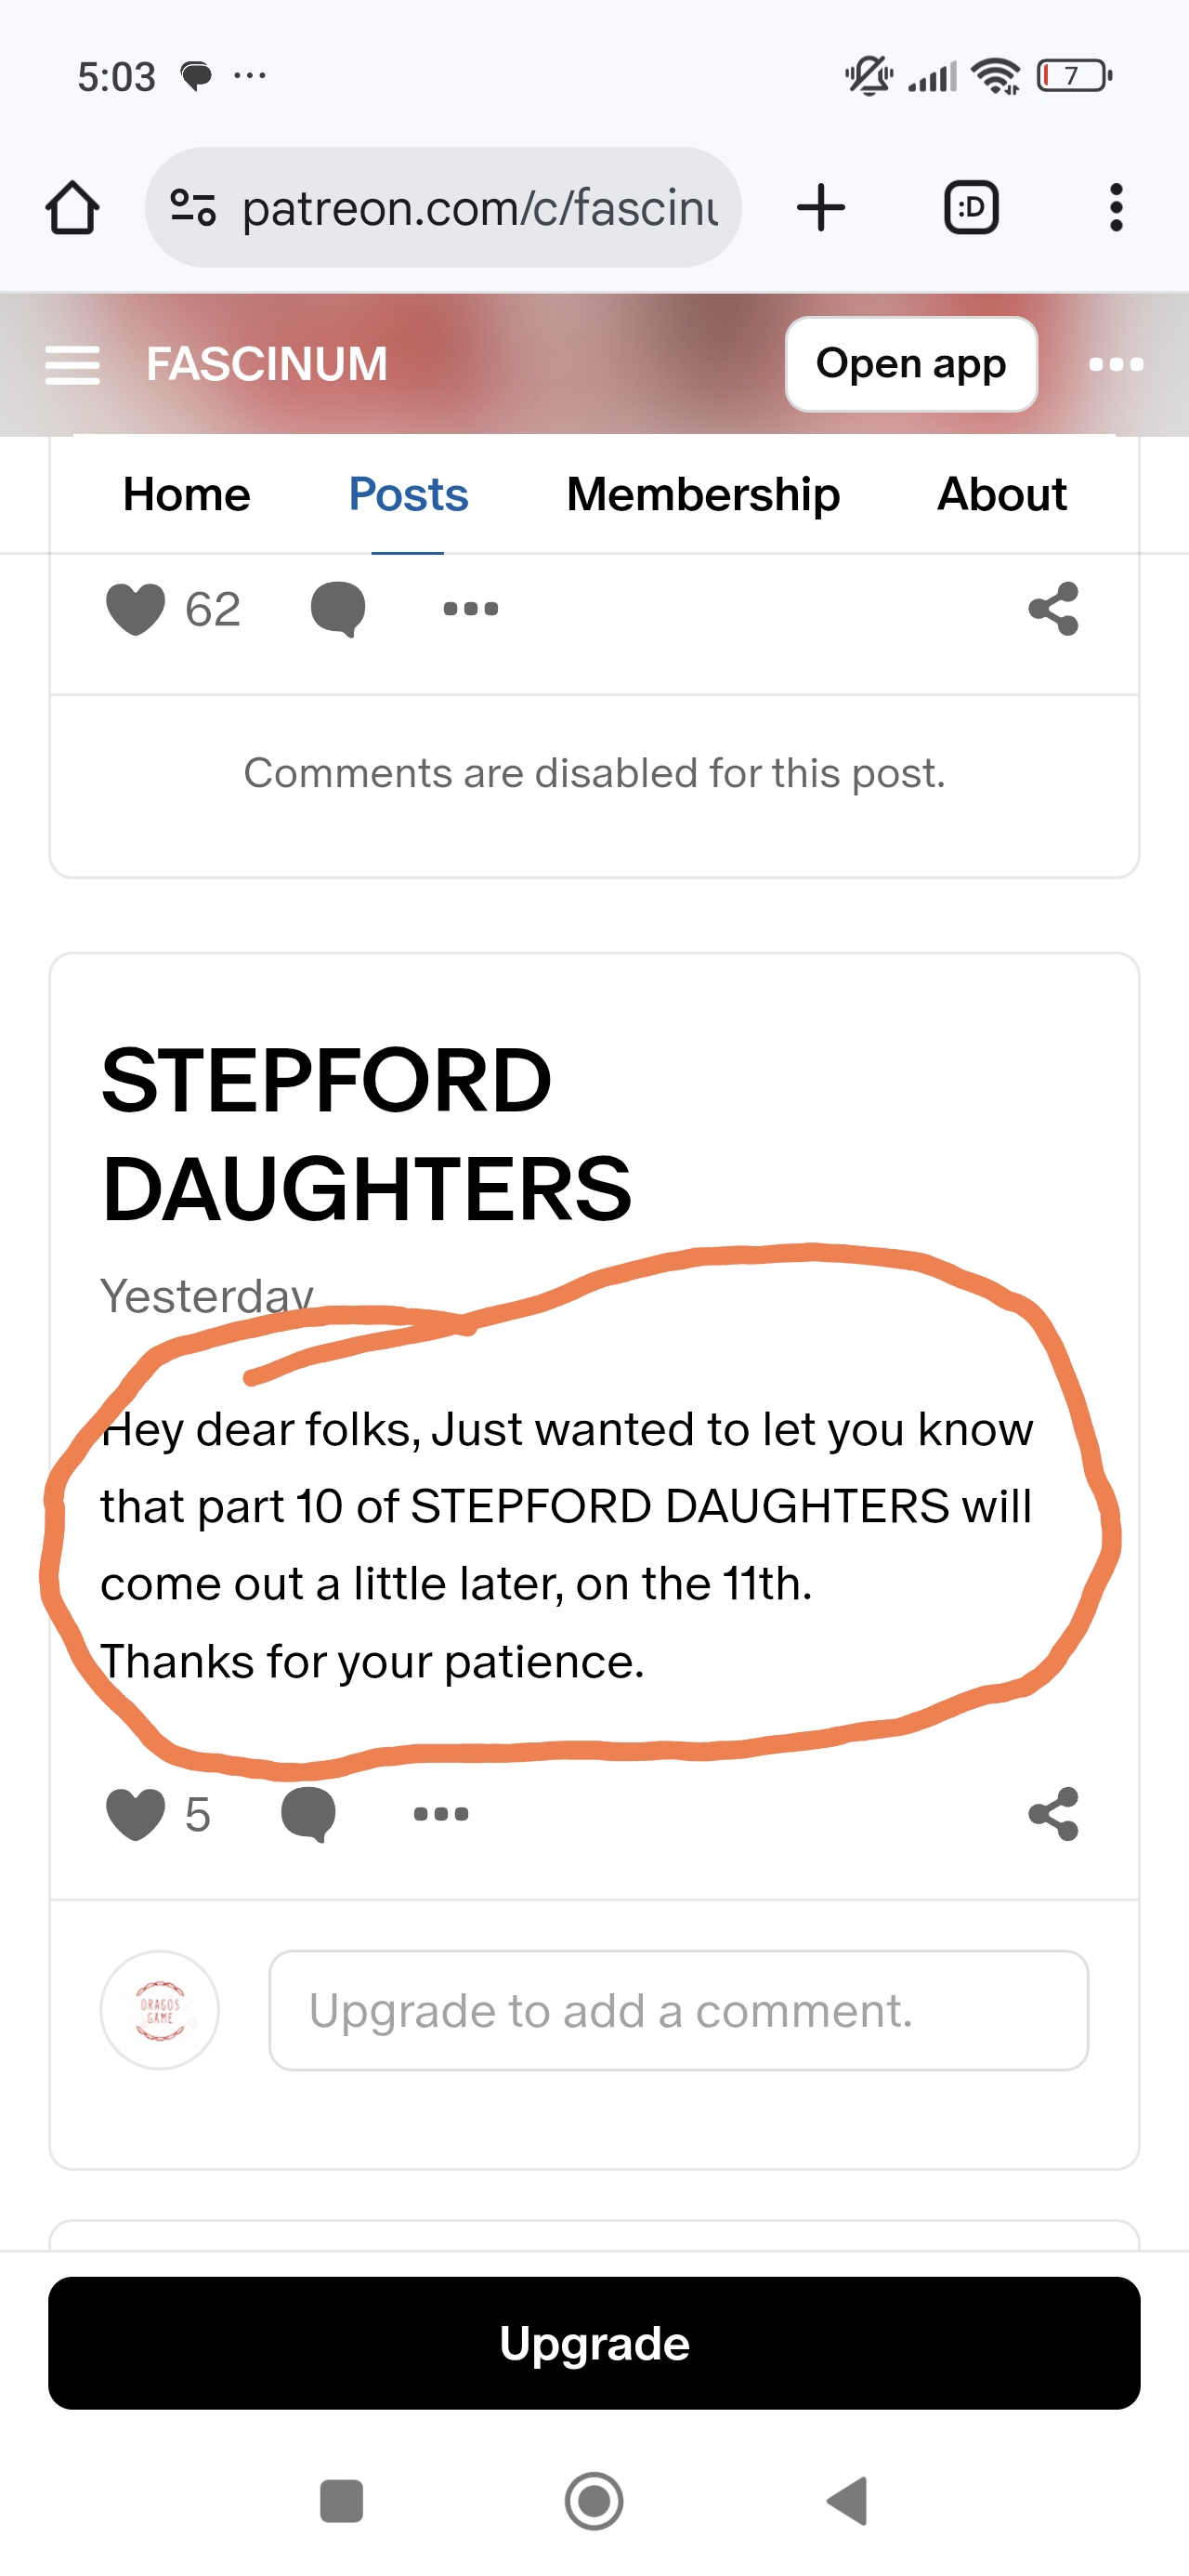The image size is (1189, 2576).
Task: Open a new browser tab
Action: pos(821,208)
